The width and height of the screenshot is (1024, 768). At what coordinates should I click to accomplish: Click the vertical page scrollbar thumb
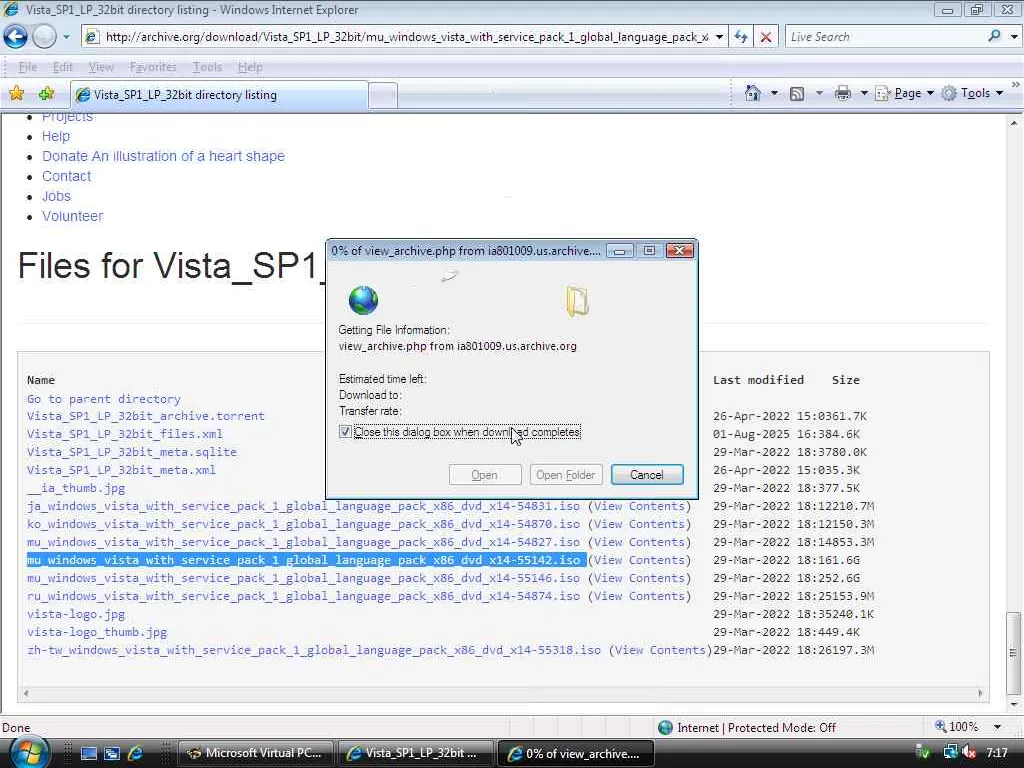tap(1013, 652)
